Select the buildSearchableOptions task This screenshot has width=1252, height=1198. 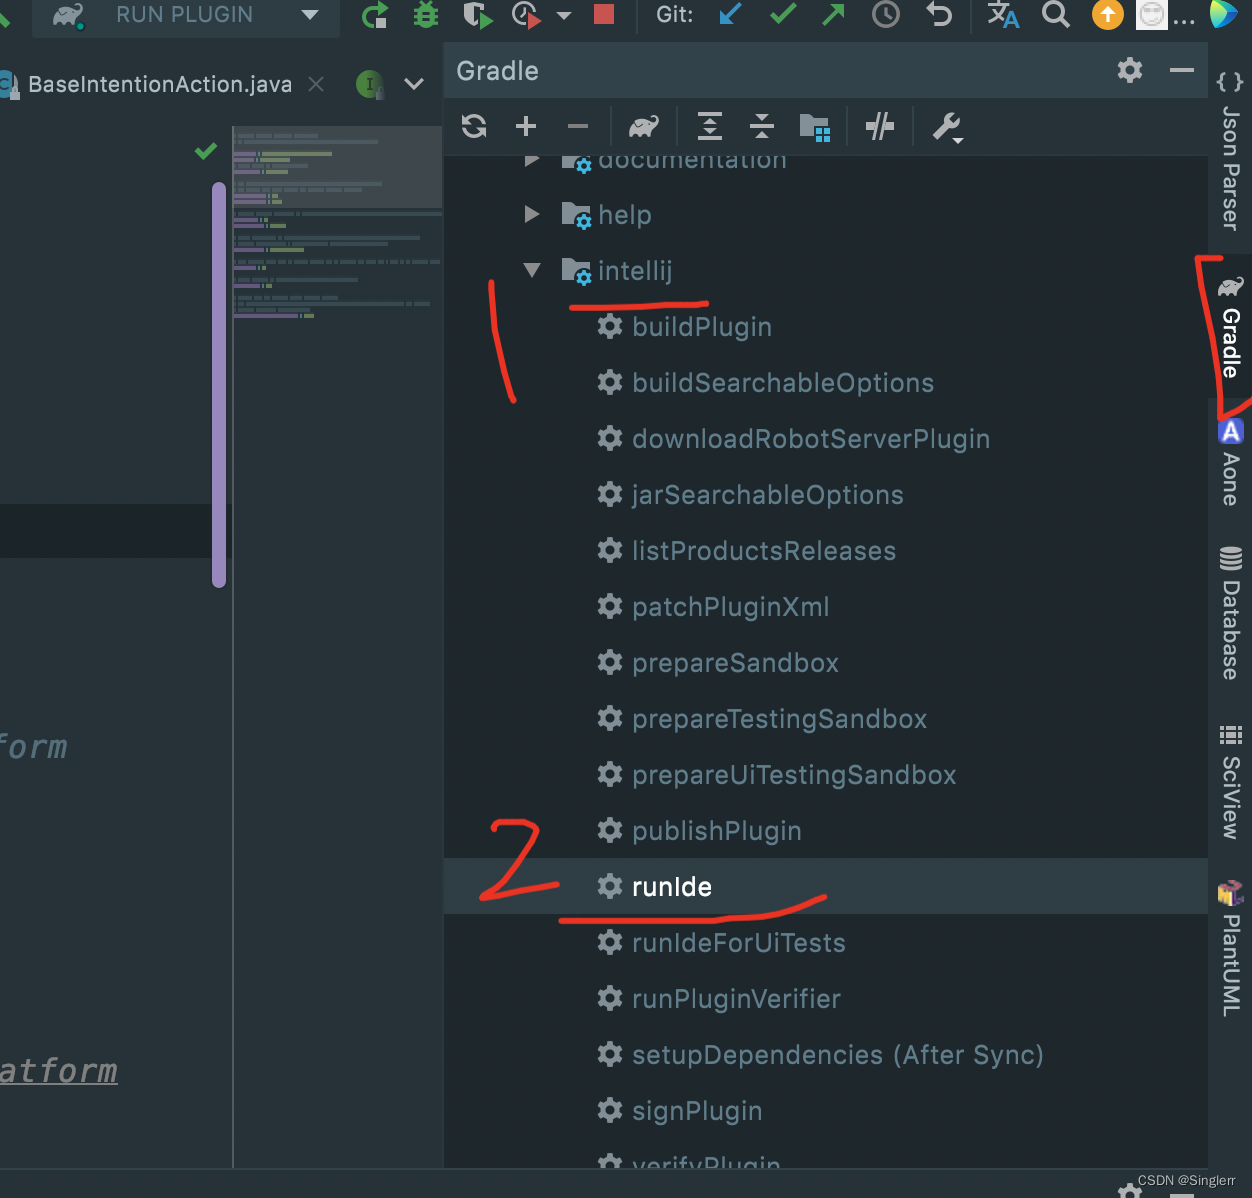coord(765,383)
